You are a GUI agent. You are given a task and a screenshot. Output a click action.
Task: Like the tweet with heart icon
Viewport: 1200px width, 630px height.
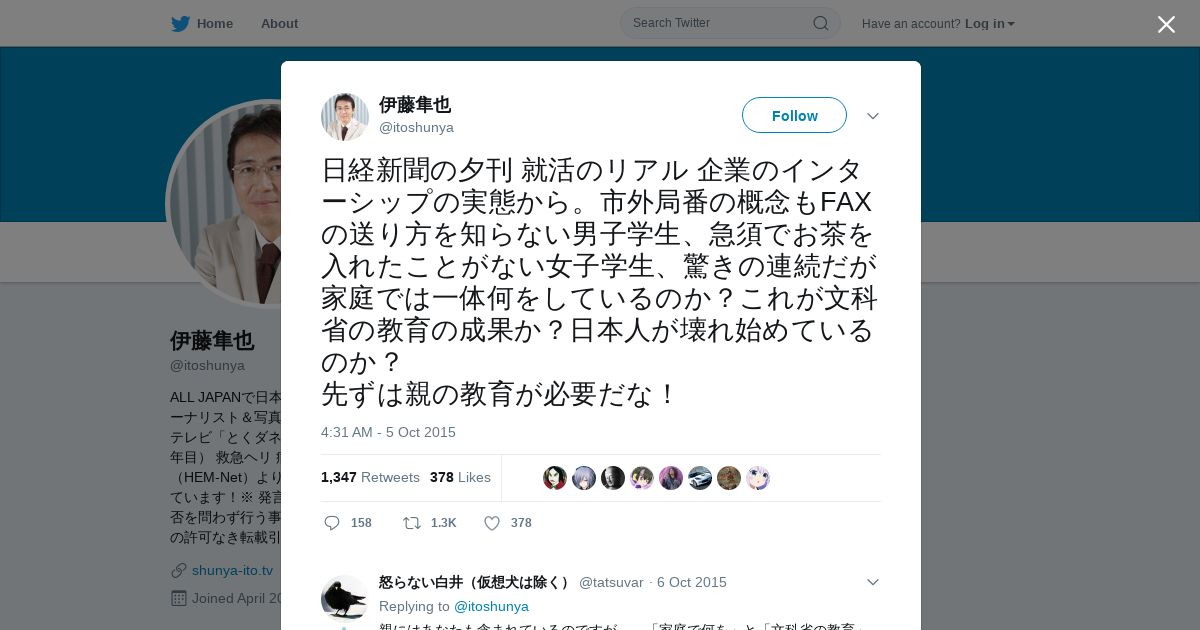pyautogui.click(x=492, y=523)
